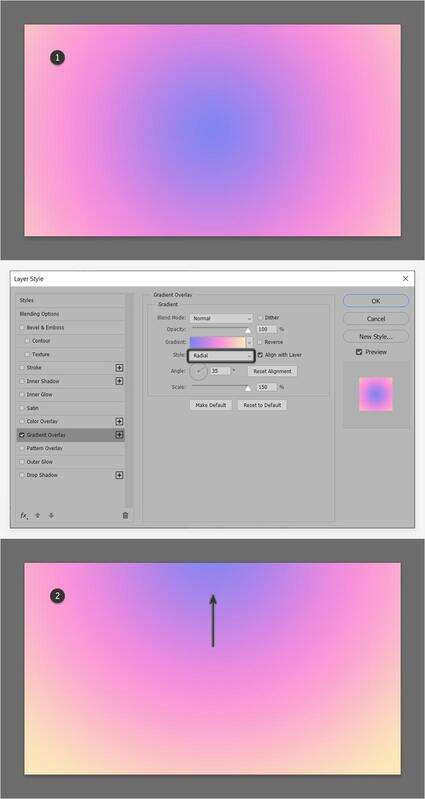425x799 pixels.
Task: Add another Drop Shadow plus icon
Action: pyautogui.click(x=119, y=475)
